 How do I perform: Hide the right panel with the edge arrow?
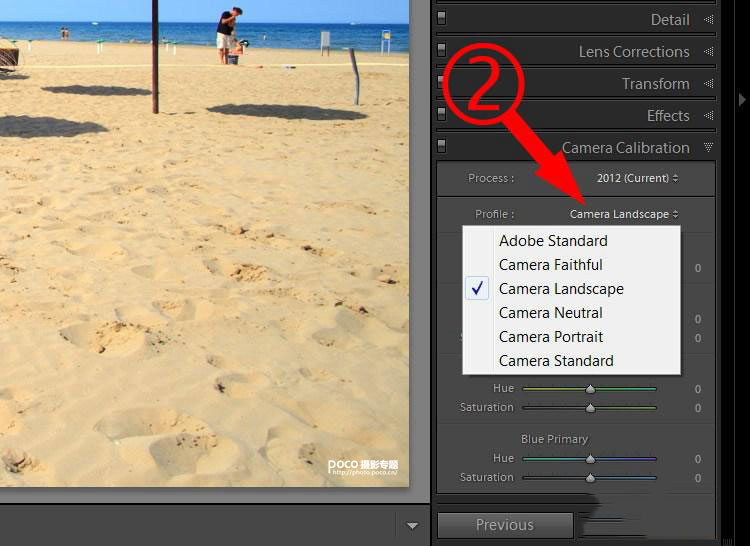(x=741, y=99)
